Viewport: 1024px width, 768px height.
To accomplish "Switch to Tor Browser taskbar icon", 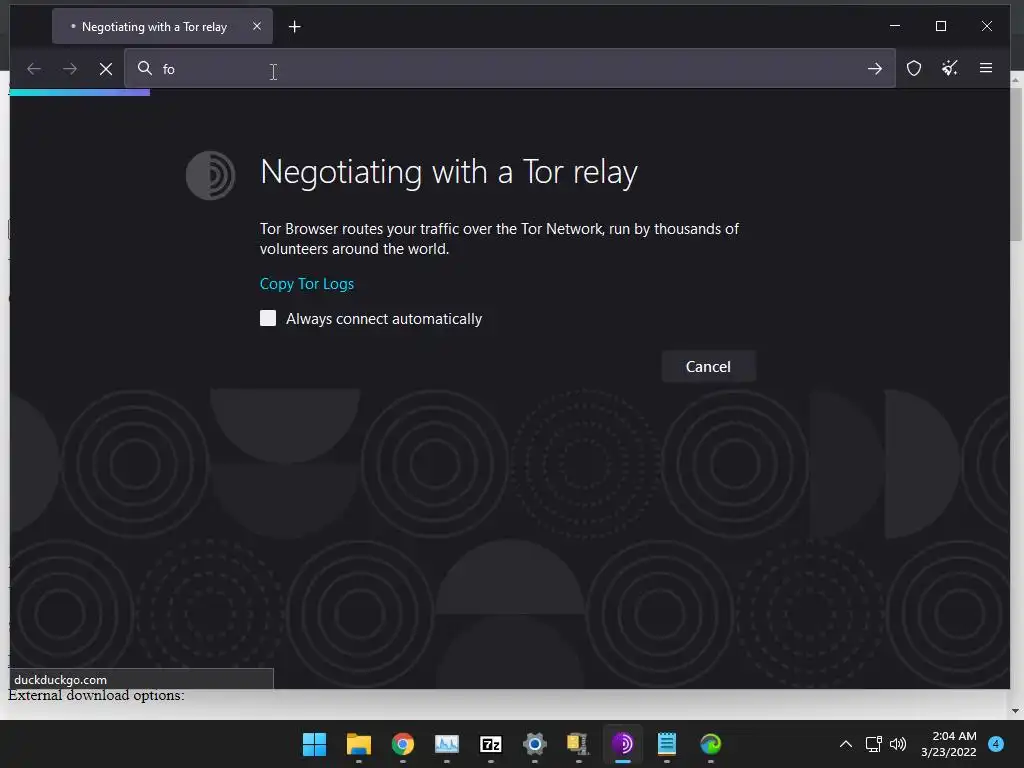I will [622, 744].
